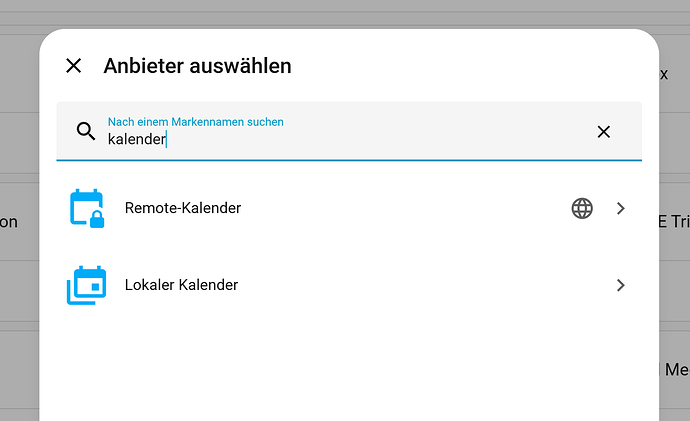690x421 pixels.
Task: Select the Remote-Kalender calendar lock icon
Action: click(87, 208)
